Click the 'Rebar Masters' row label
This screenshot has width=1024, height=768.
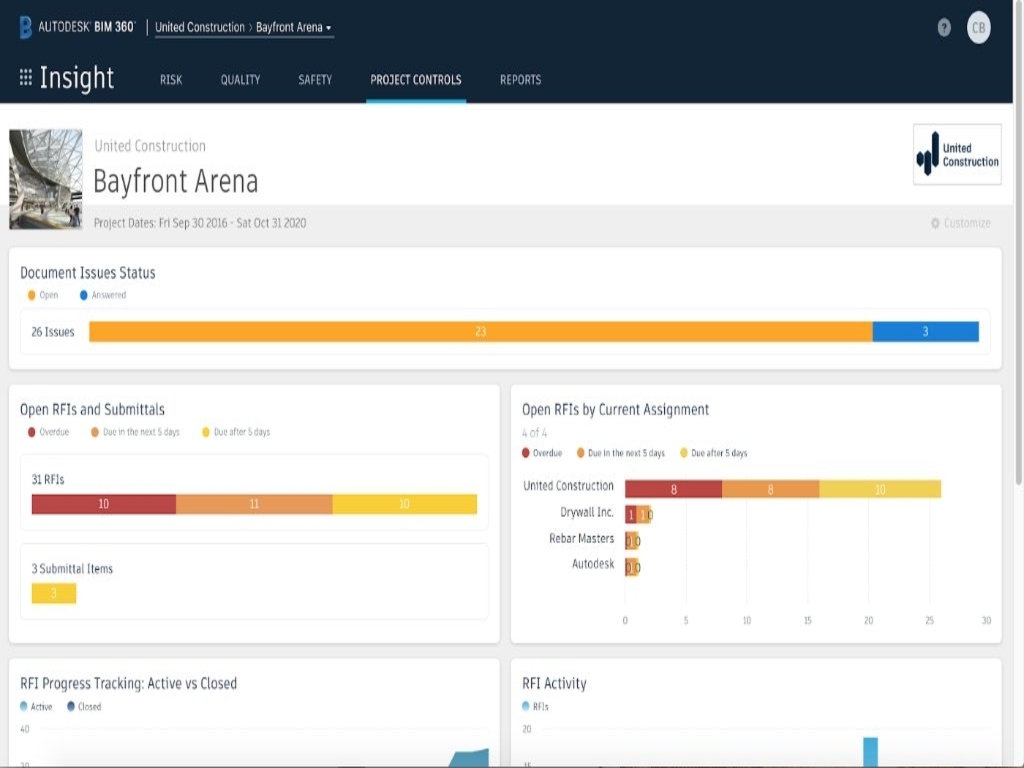pos(581,538)
